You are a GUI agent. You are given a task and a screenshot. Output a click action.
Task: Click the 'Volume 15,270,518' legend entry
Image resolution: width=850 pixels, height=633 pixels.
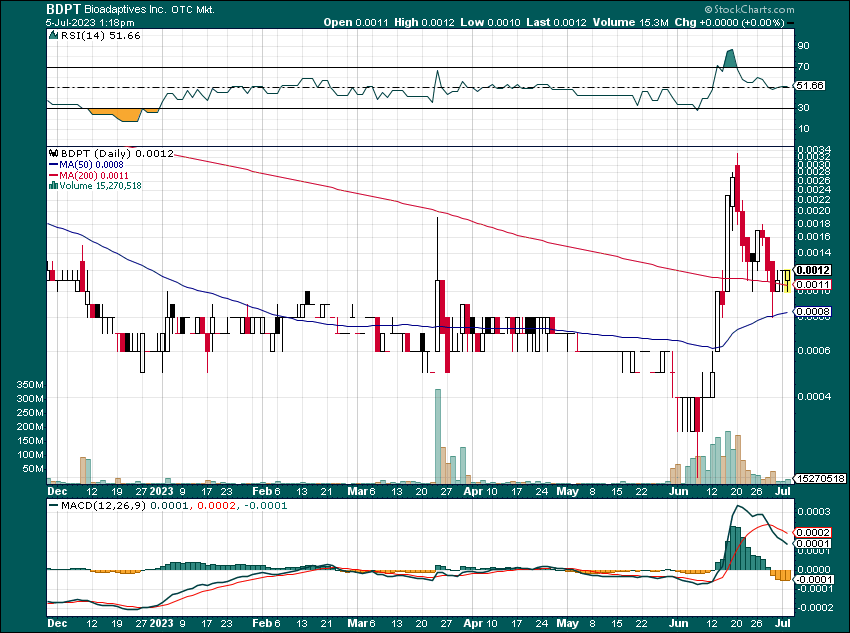pos(100,186)
